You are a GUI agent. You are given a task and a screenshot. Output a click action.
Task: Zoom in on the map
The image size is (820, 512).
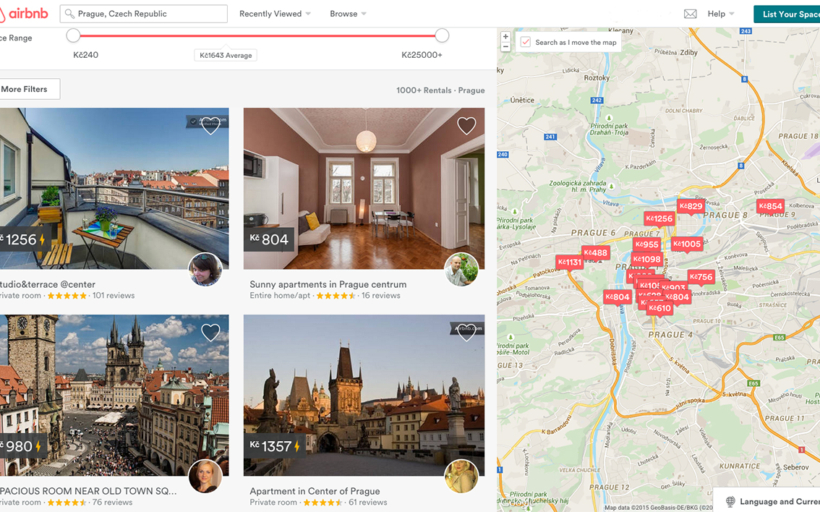click(x=506, y=37)
